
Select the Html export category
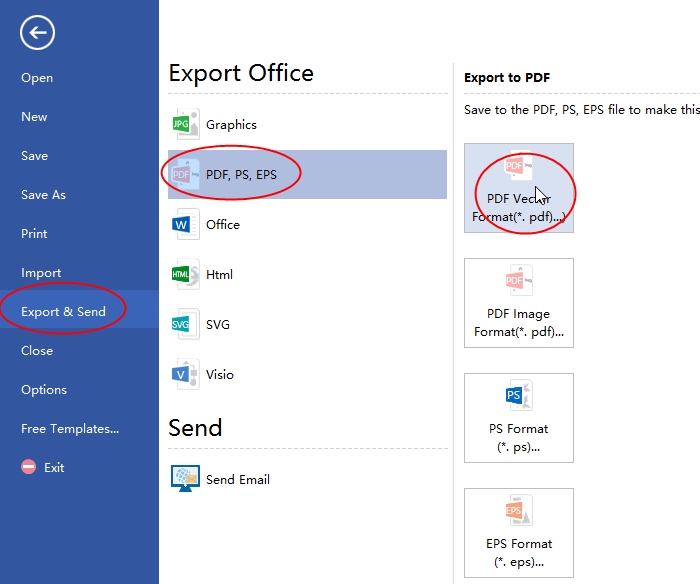(x=308, y=275)
